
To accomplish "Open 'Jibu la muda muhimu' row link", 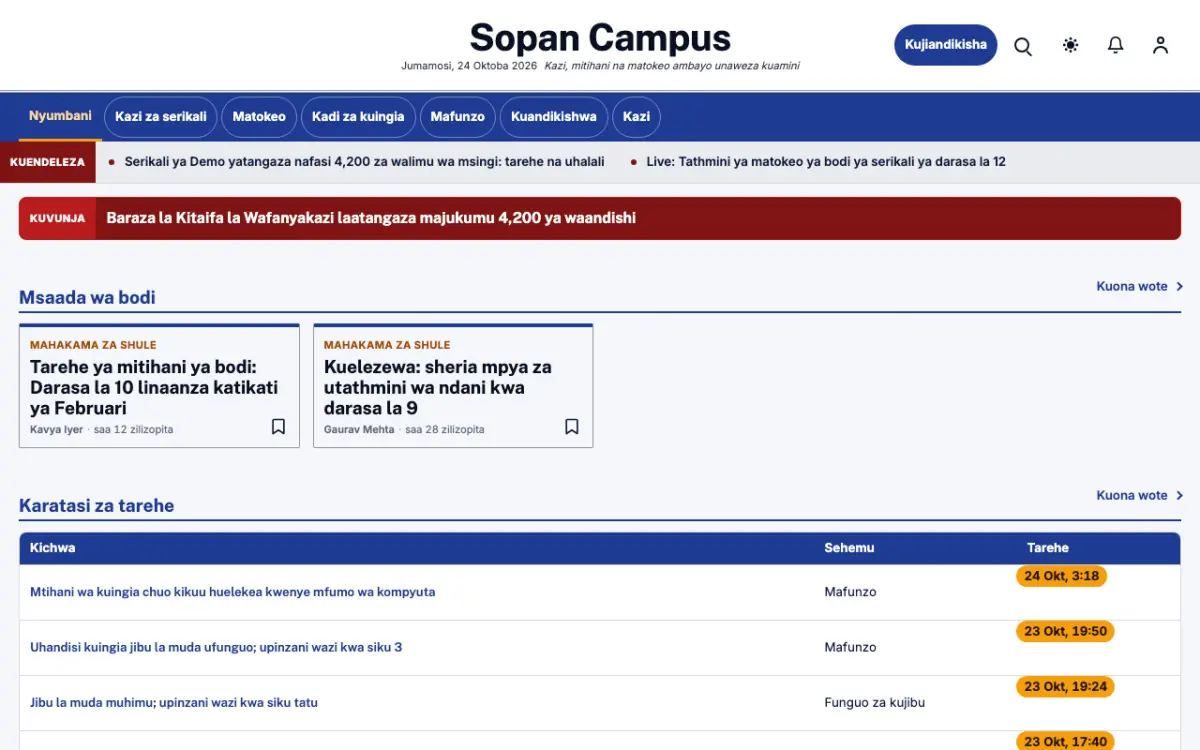I will coord(174,702).
